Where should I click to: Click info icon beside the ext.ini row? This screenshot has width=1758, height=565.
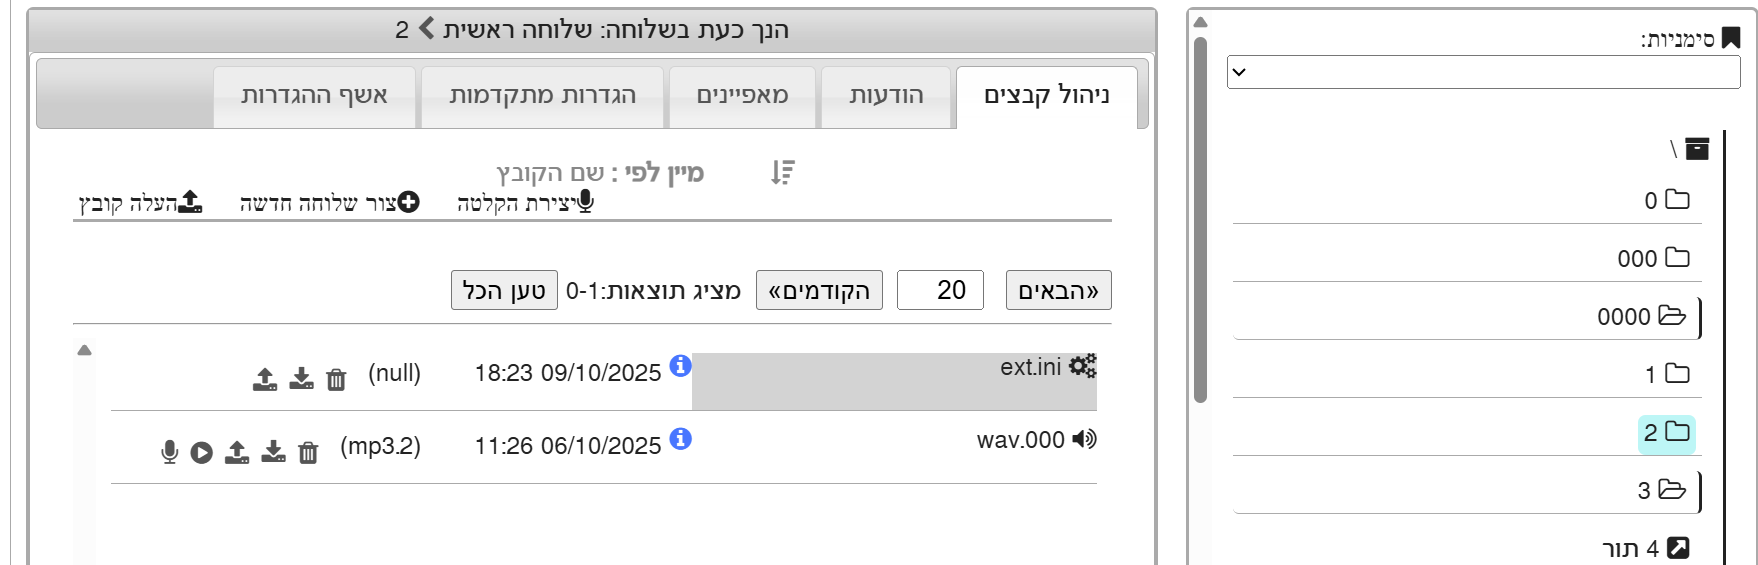pyautogui.click(x=681, y=366)
